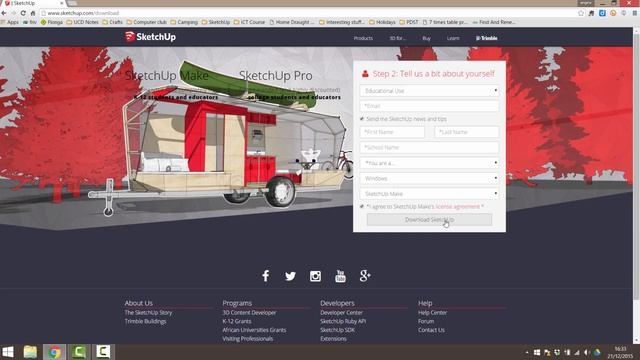Open the '3D for...' header menu
Screen dimensions: 640x360
[x=397, y=38]
